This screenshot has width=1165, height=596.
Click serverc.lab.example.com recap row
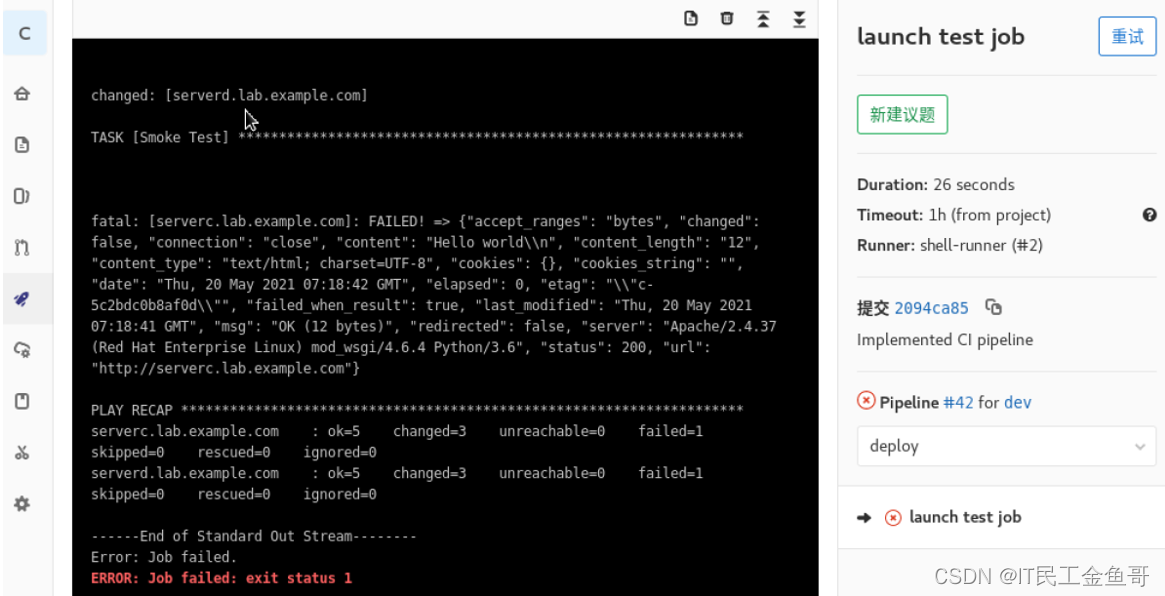point(397,431)
